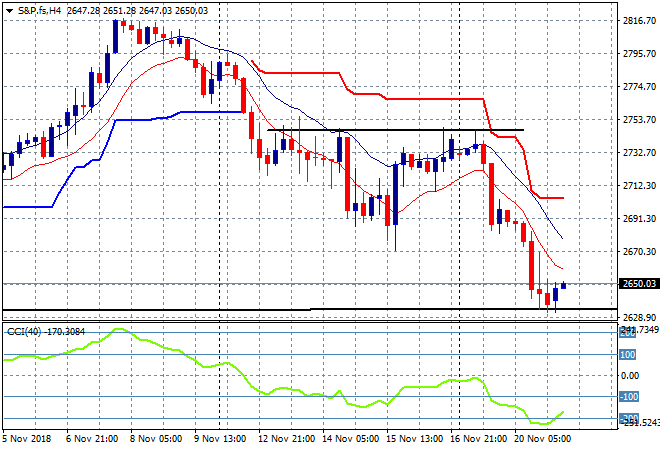Click the 2795.70 price axis label
Screen dimensions: 660x450
tap(639, 53)
